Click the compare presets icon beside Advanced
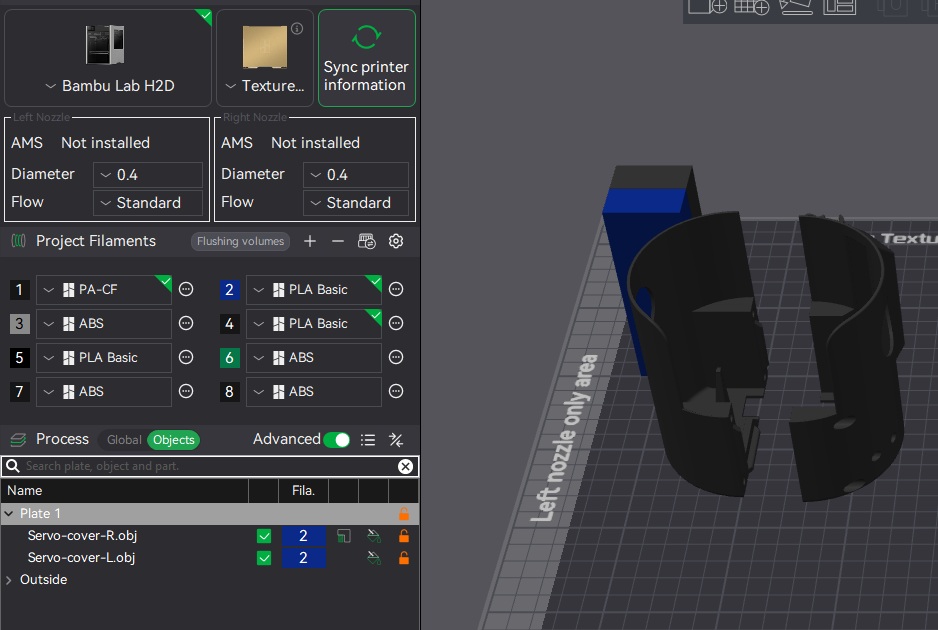The image size is (938, 630). tap(396, 440)
